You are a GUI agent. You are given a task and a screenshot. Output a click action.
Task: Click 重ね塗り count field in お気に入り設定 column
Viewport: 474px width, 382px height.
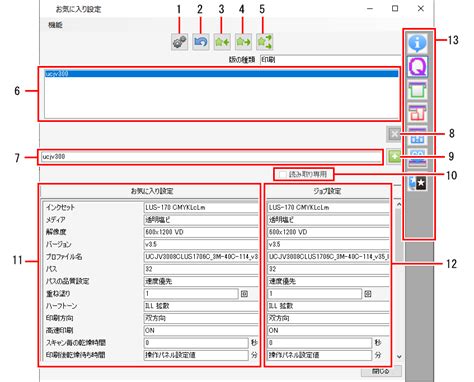(x=191, y=294)
